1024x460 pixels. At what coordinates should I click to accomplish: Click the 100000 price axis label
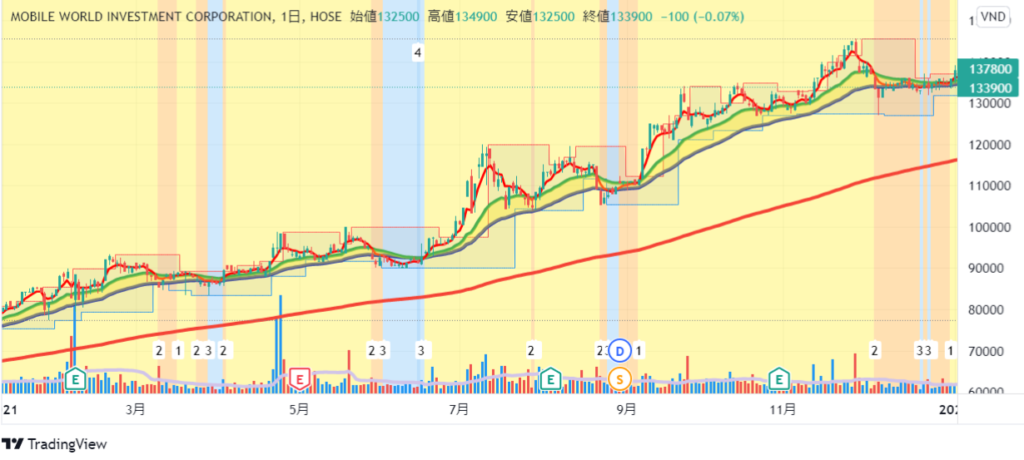pyautogui.click(x=990, y=227)
